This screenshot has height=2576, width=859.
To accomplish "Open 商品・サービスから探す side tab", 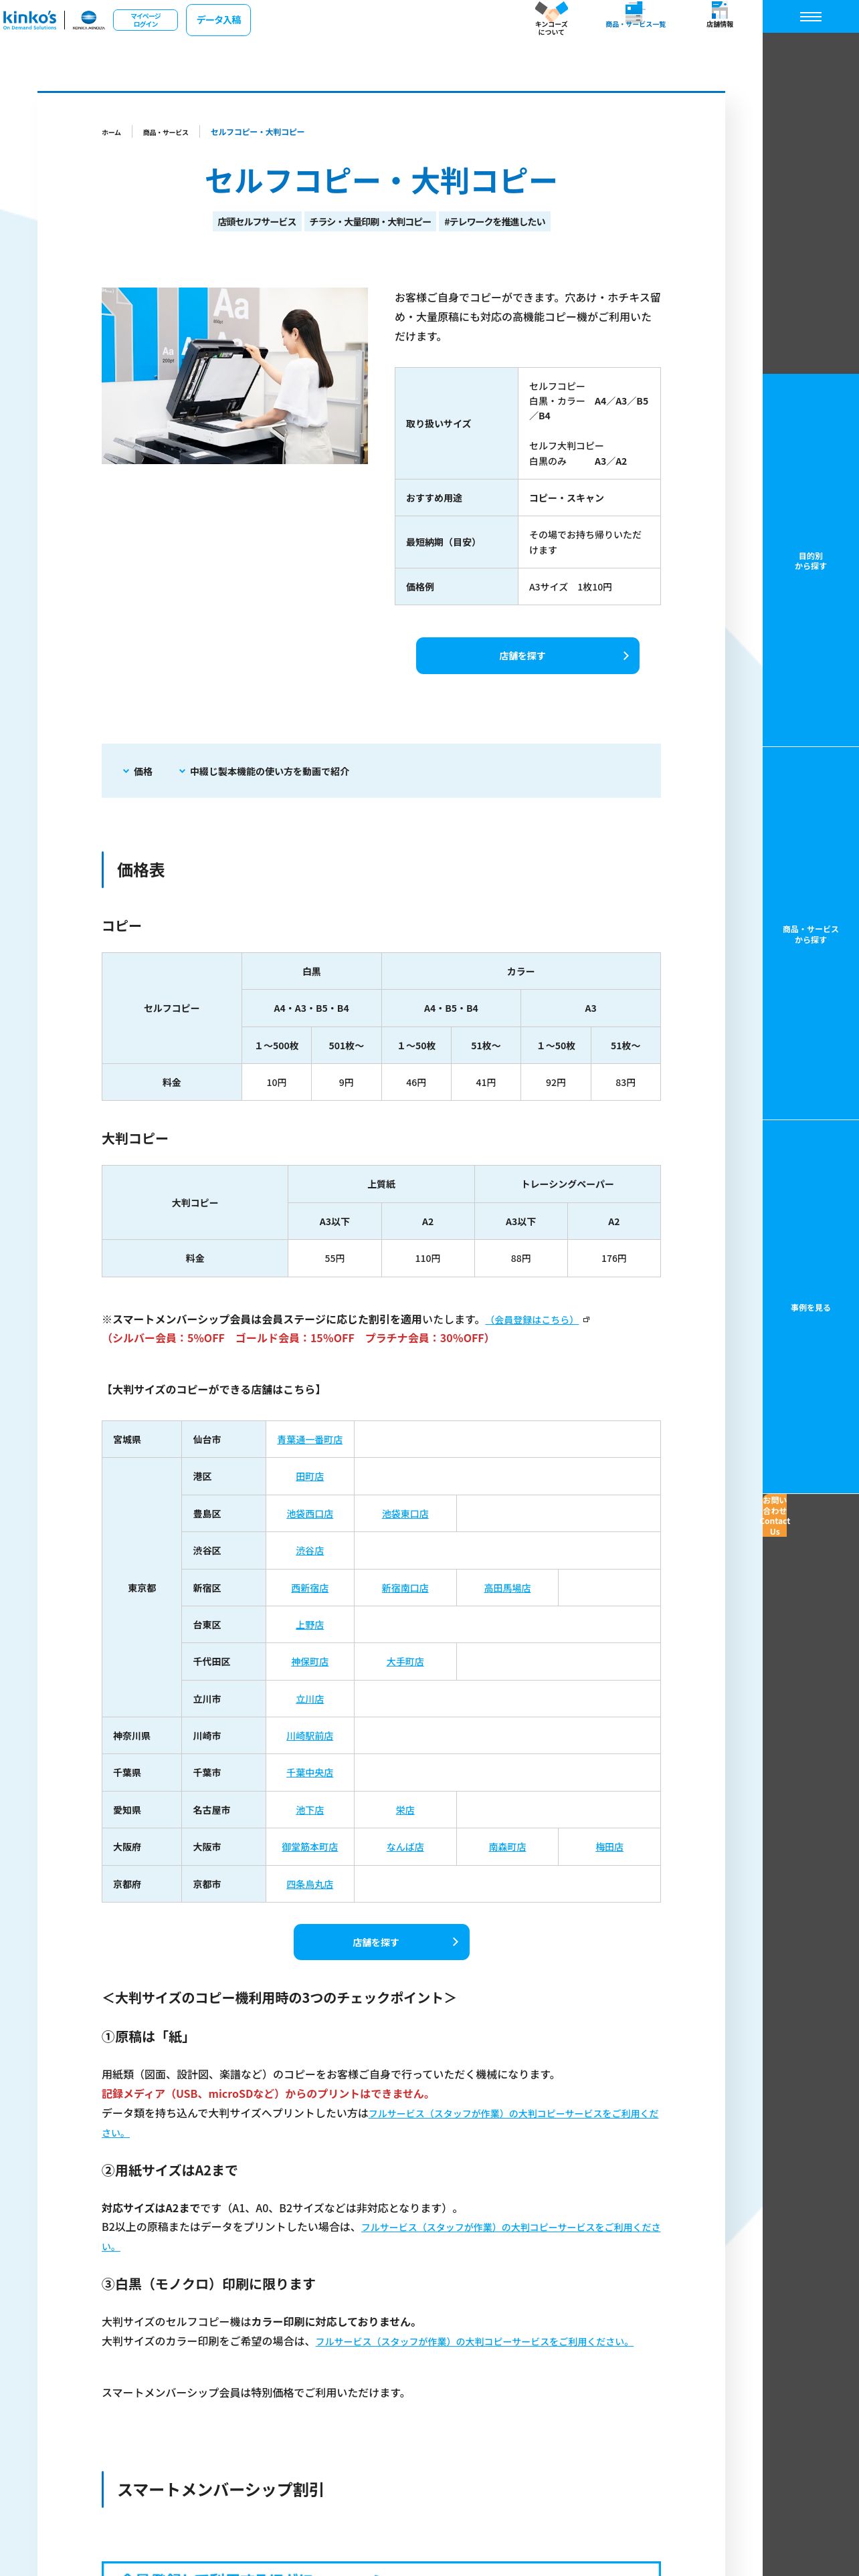I will (811, 934).
